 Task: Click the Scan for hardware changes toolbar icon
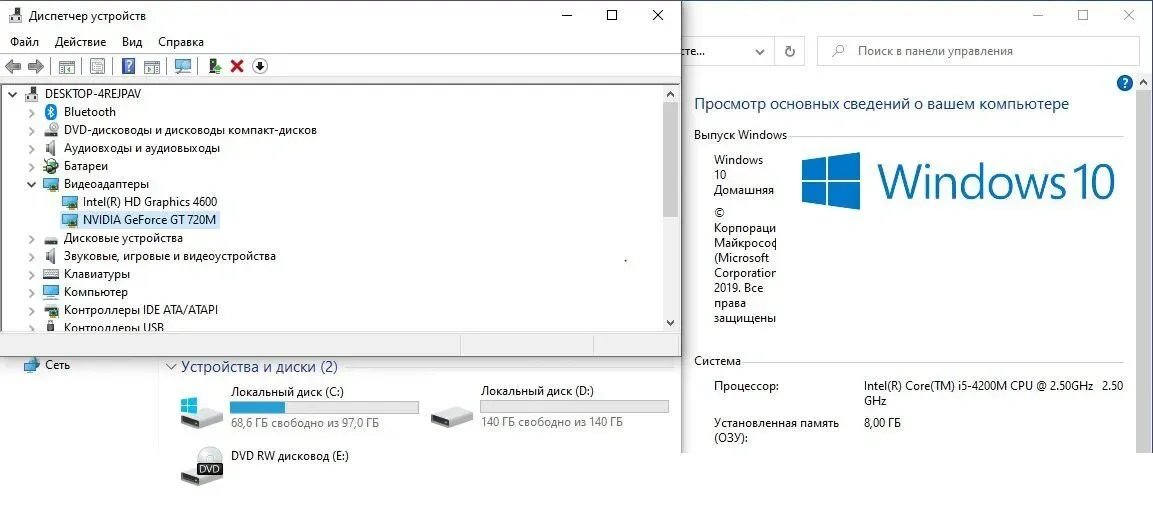click(x=183, y=66)
